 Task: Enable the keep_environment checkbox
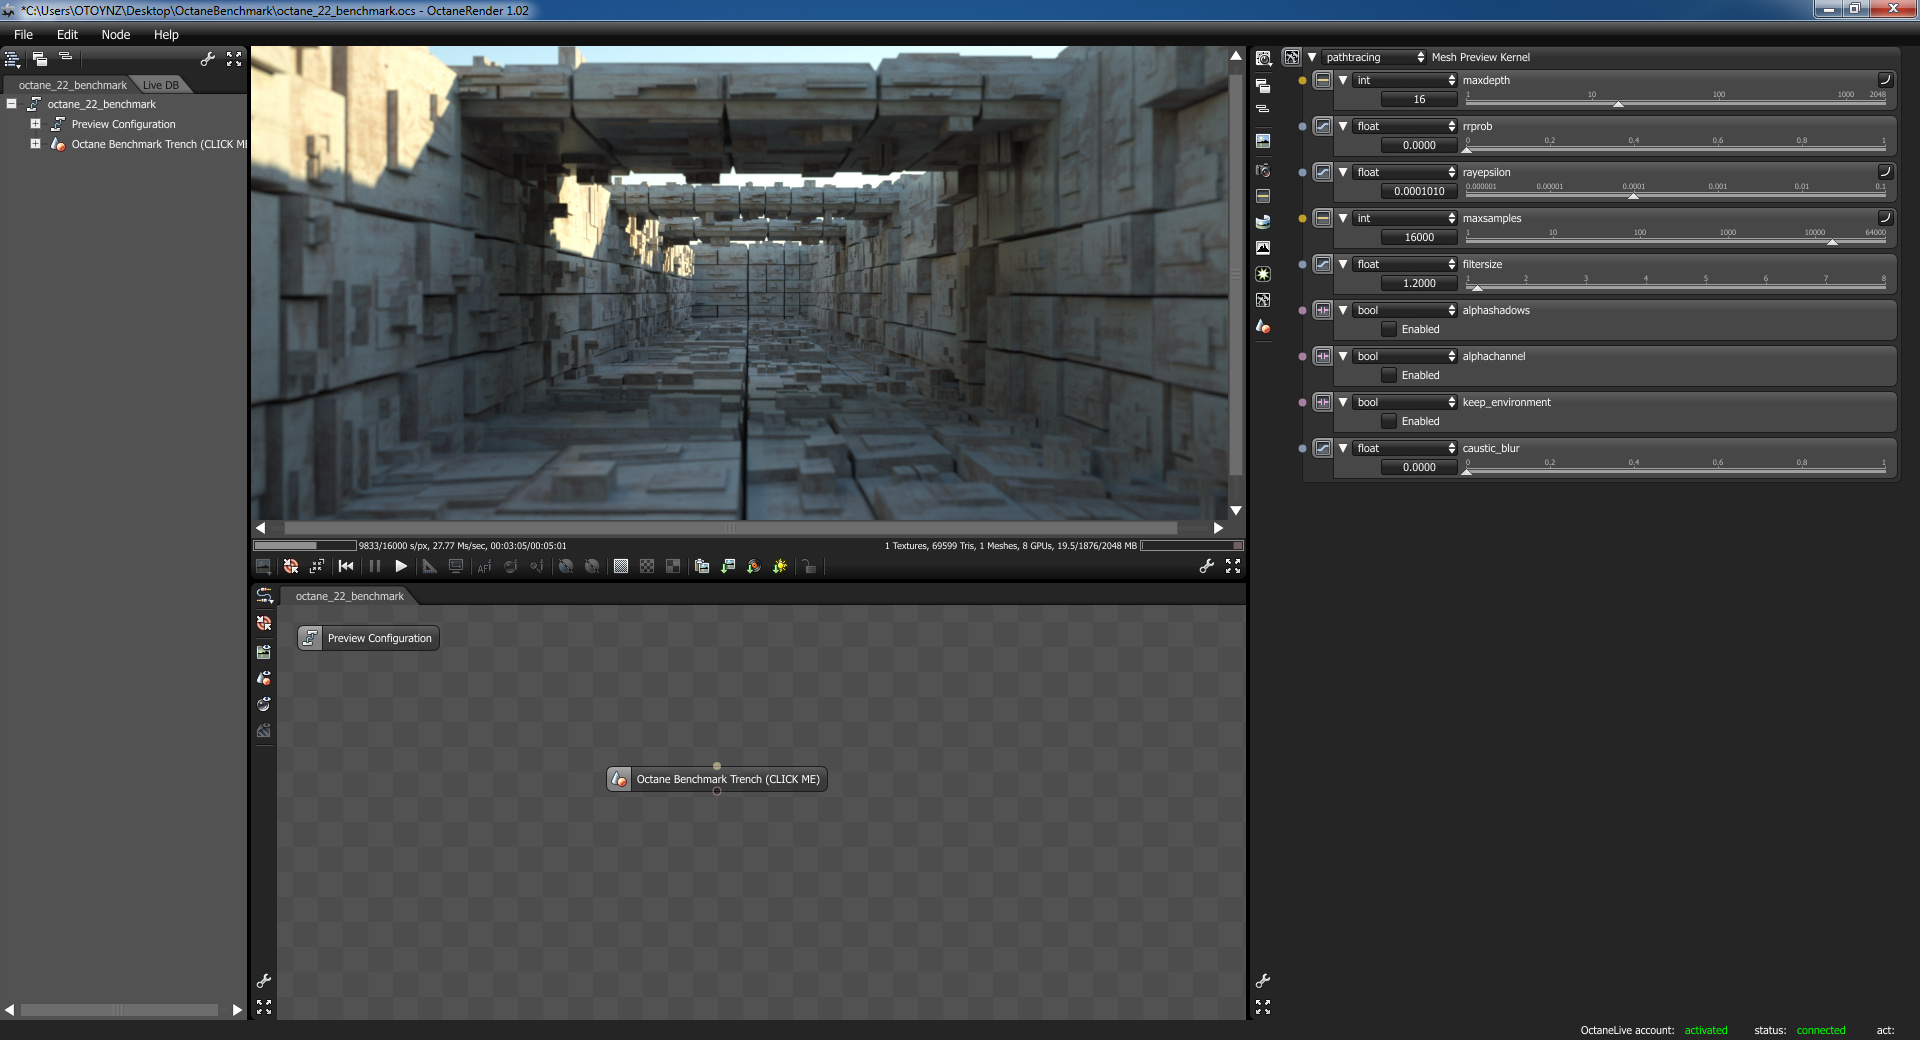tap(1389, 421)
